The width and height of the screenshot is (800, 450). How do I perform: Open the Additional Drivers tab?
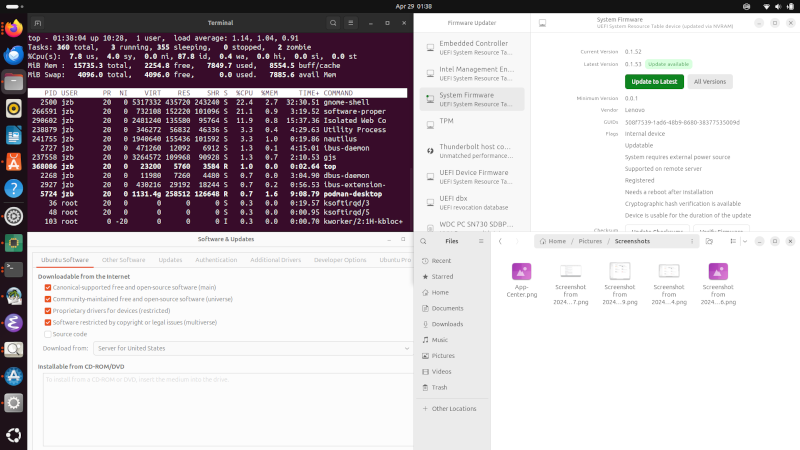coord(275,260)
